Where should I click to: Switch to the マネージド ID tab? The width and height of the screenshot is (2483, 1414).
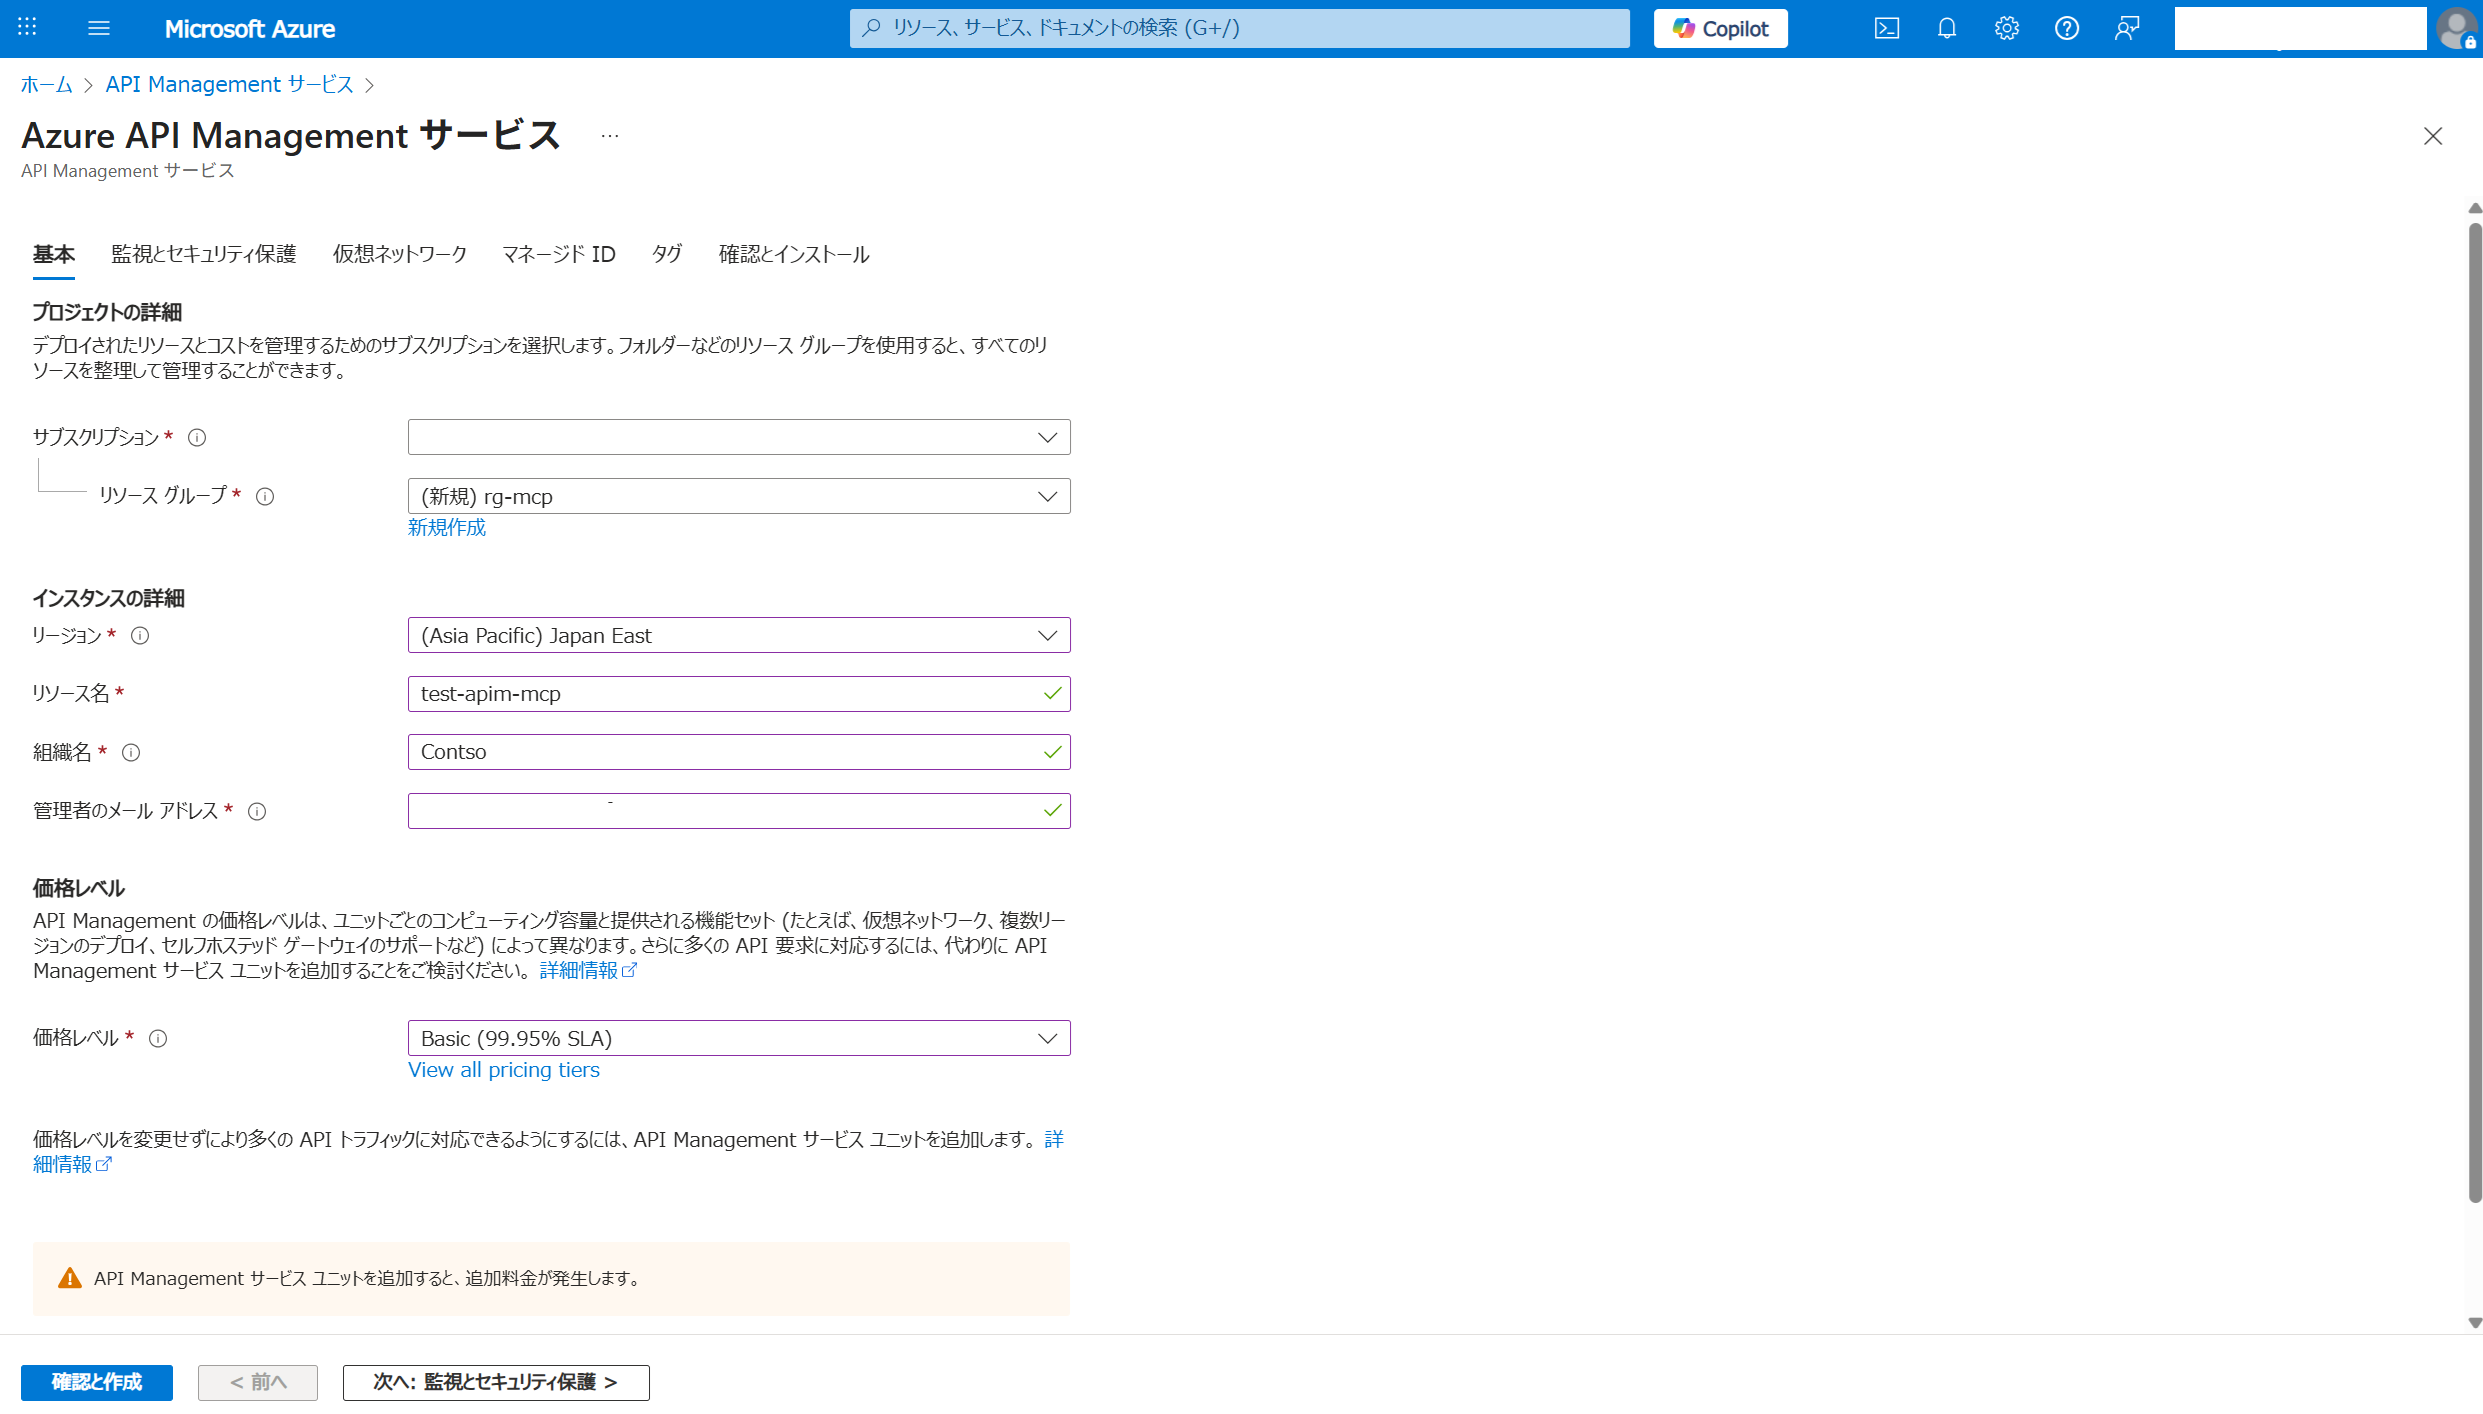point(558,254)
